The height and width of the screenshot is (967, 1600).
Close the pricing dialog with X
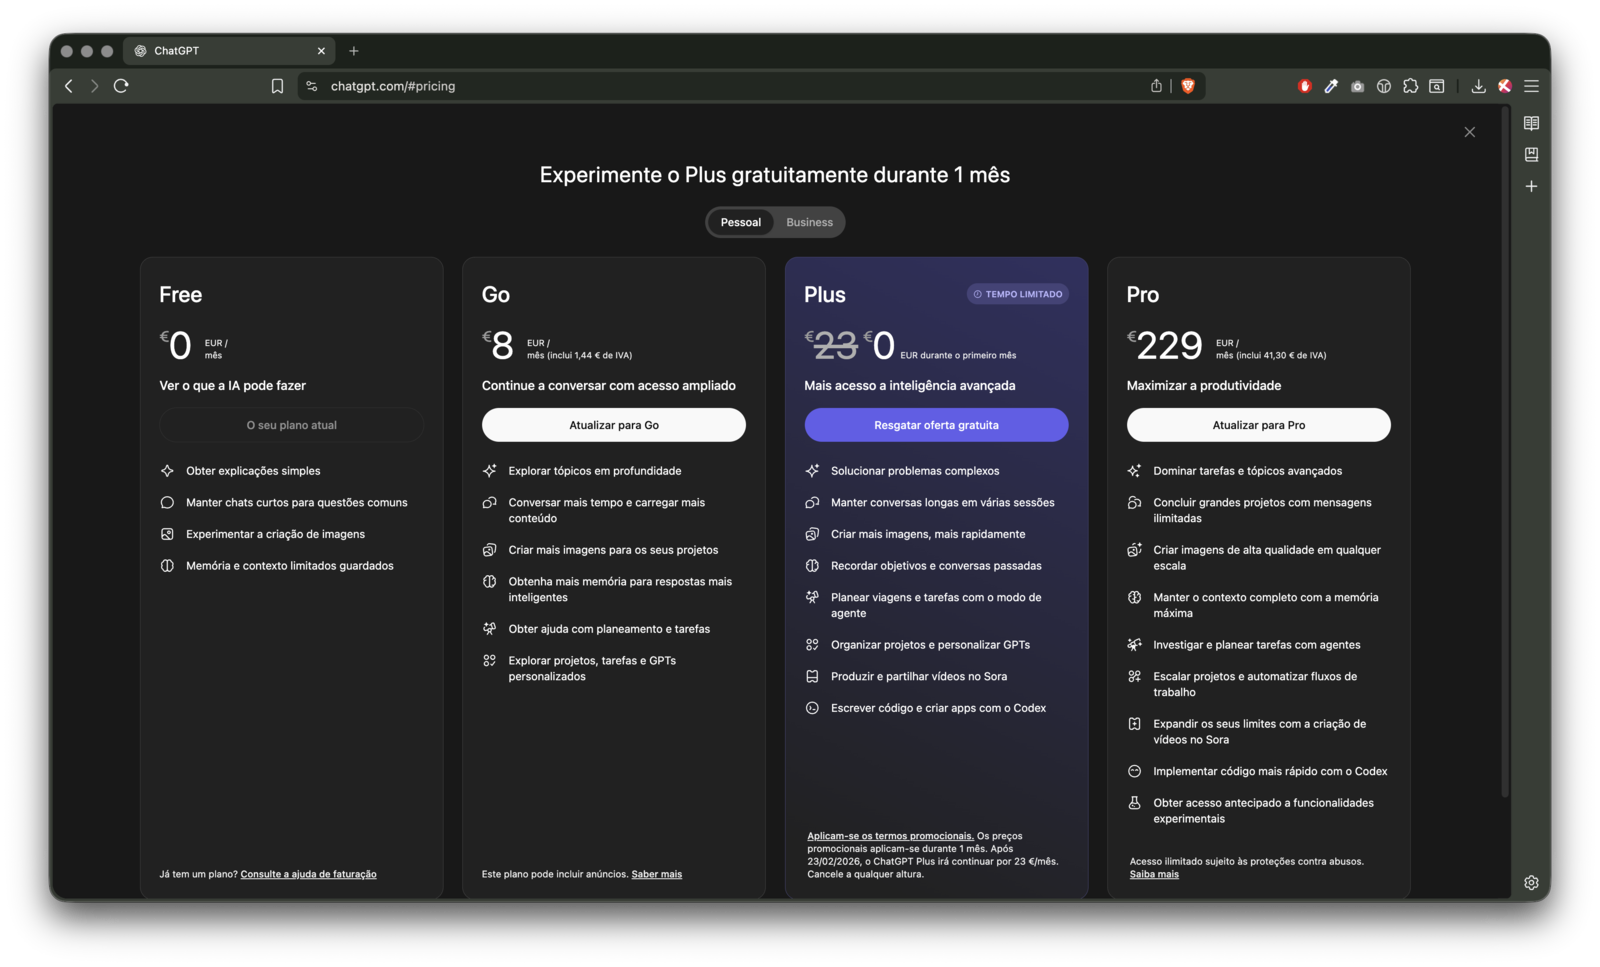(1469, 132)
